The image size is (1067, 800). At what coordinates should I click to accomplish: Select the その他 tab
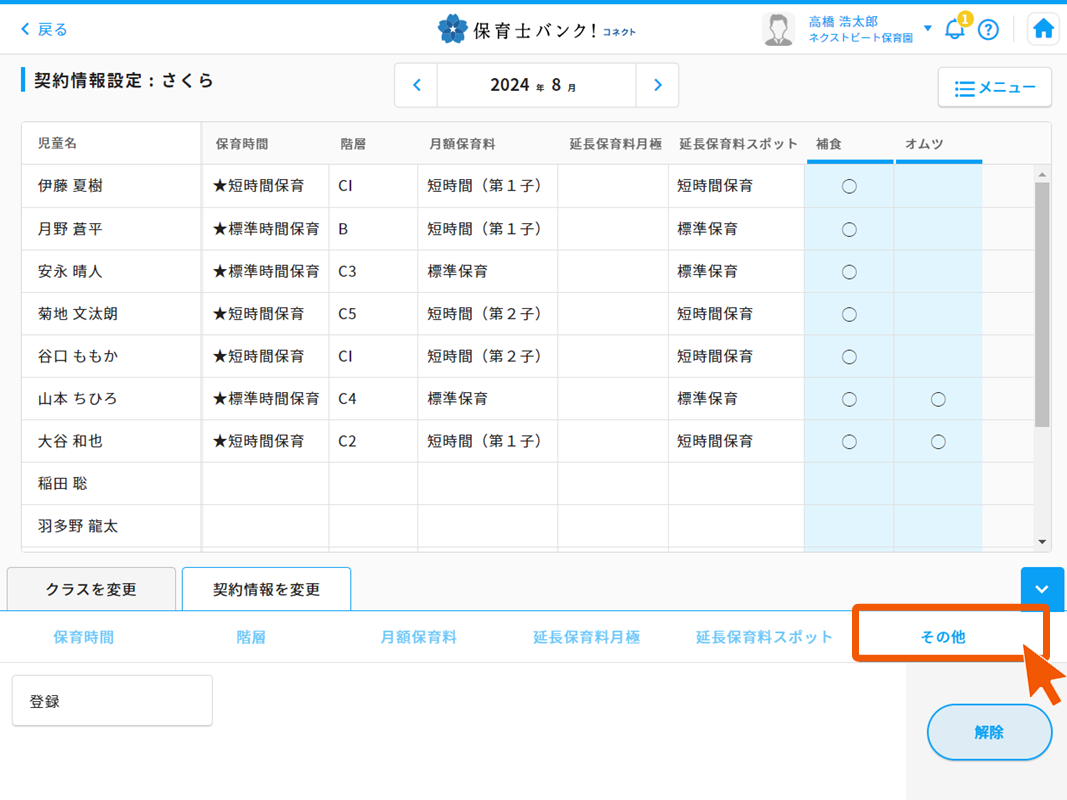coord(943,637)
